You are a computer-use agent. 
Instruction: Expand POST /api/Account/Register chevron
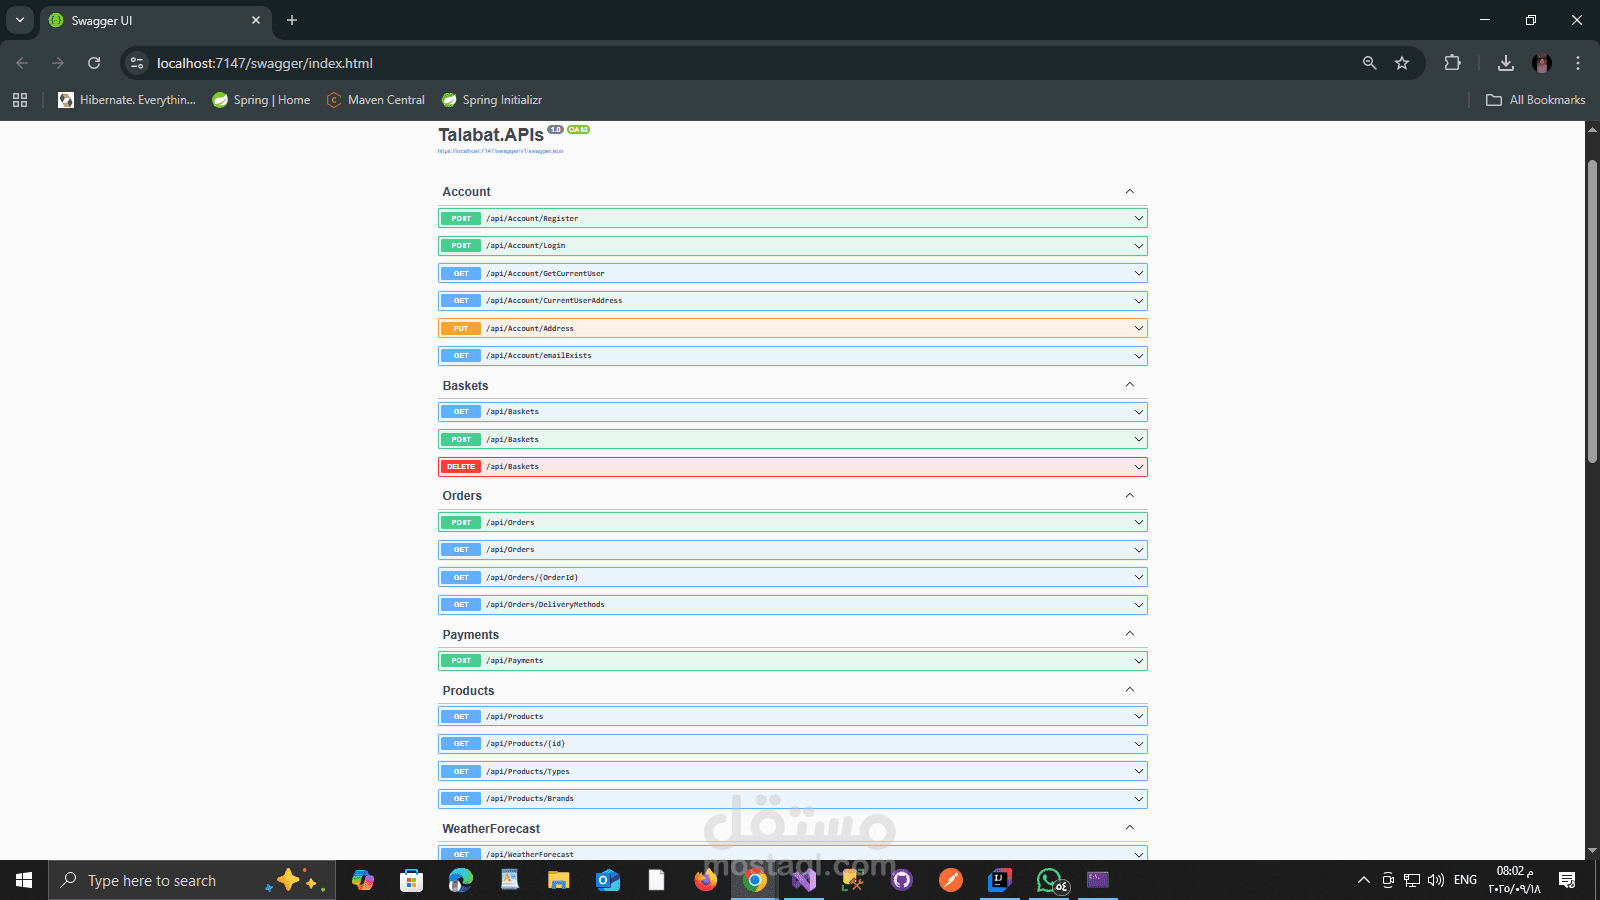pyautogui.click(x=1138, y=218)
